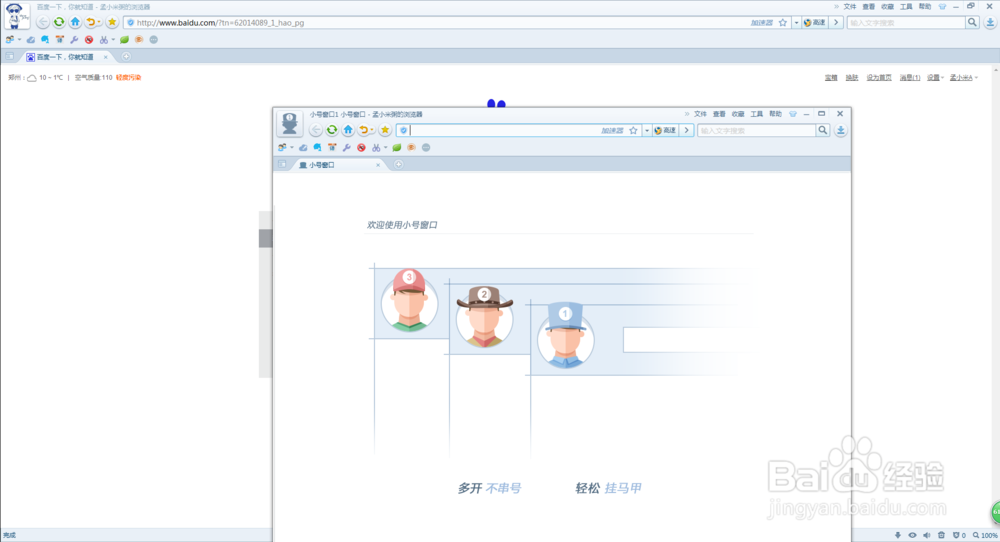Close the 百度一下 tab
This screenshot has width=1000, height=542.
(106, 57)
